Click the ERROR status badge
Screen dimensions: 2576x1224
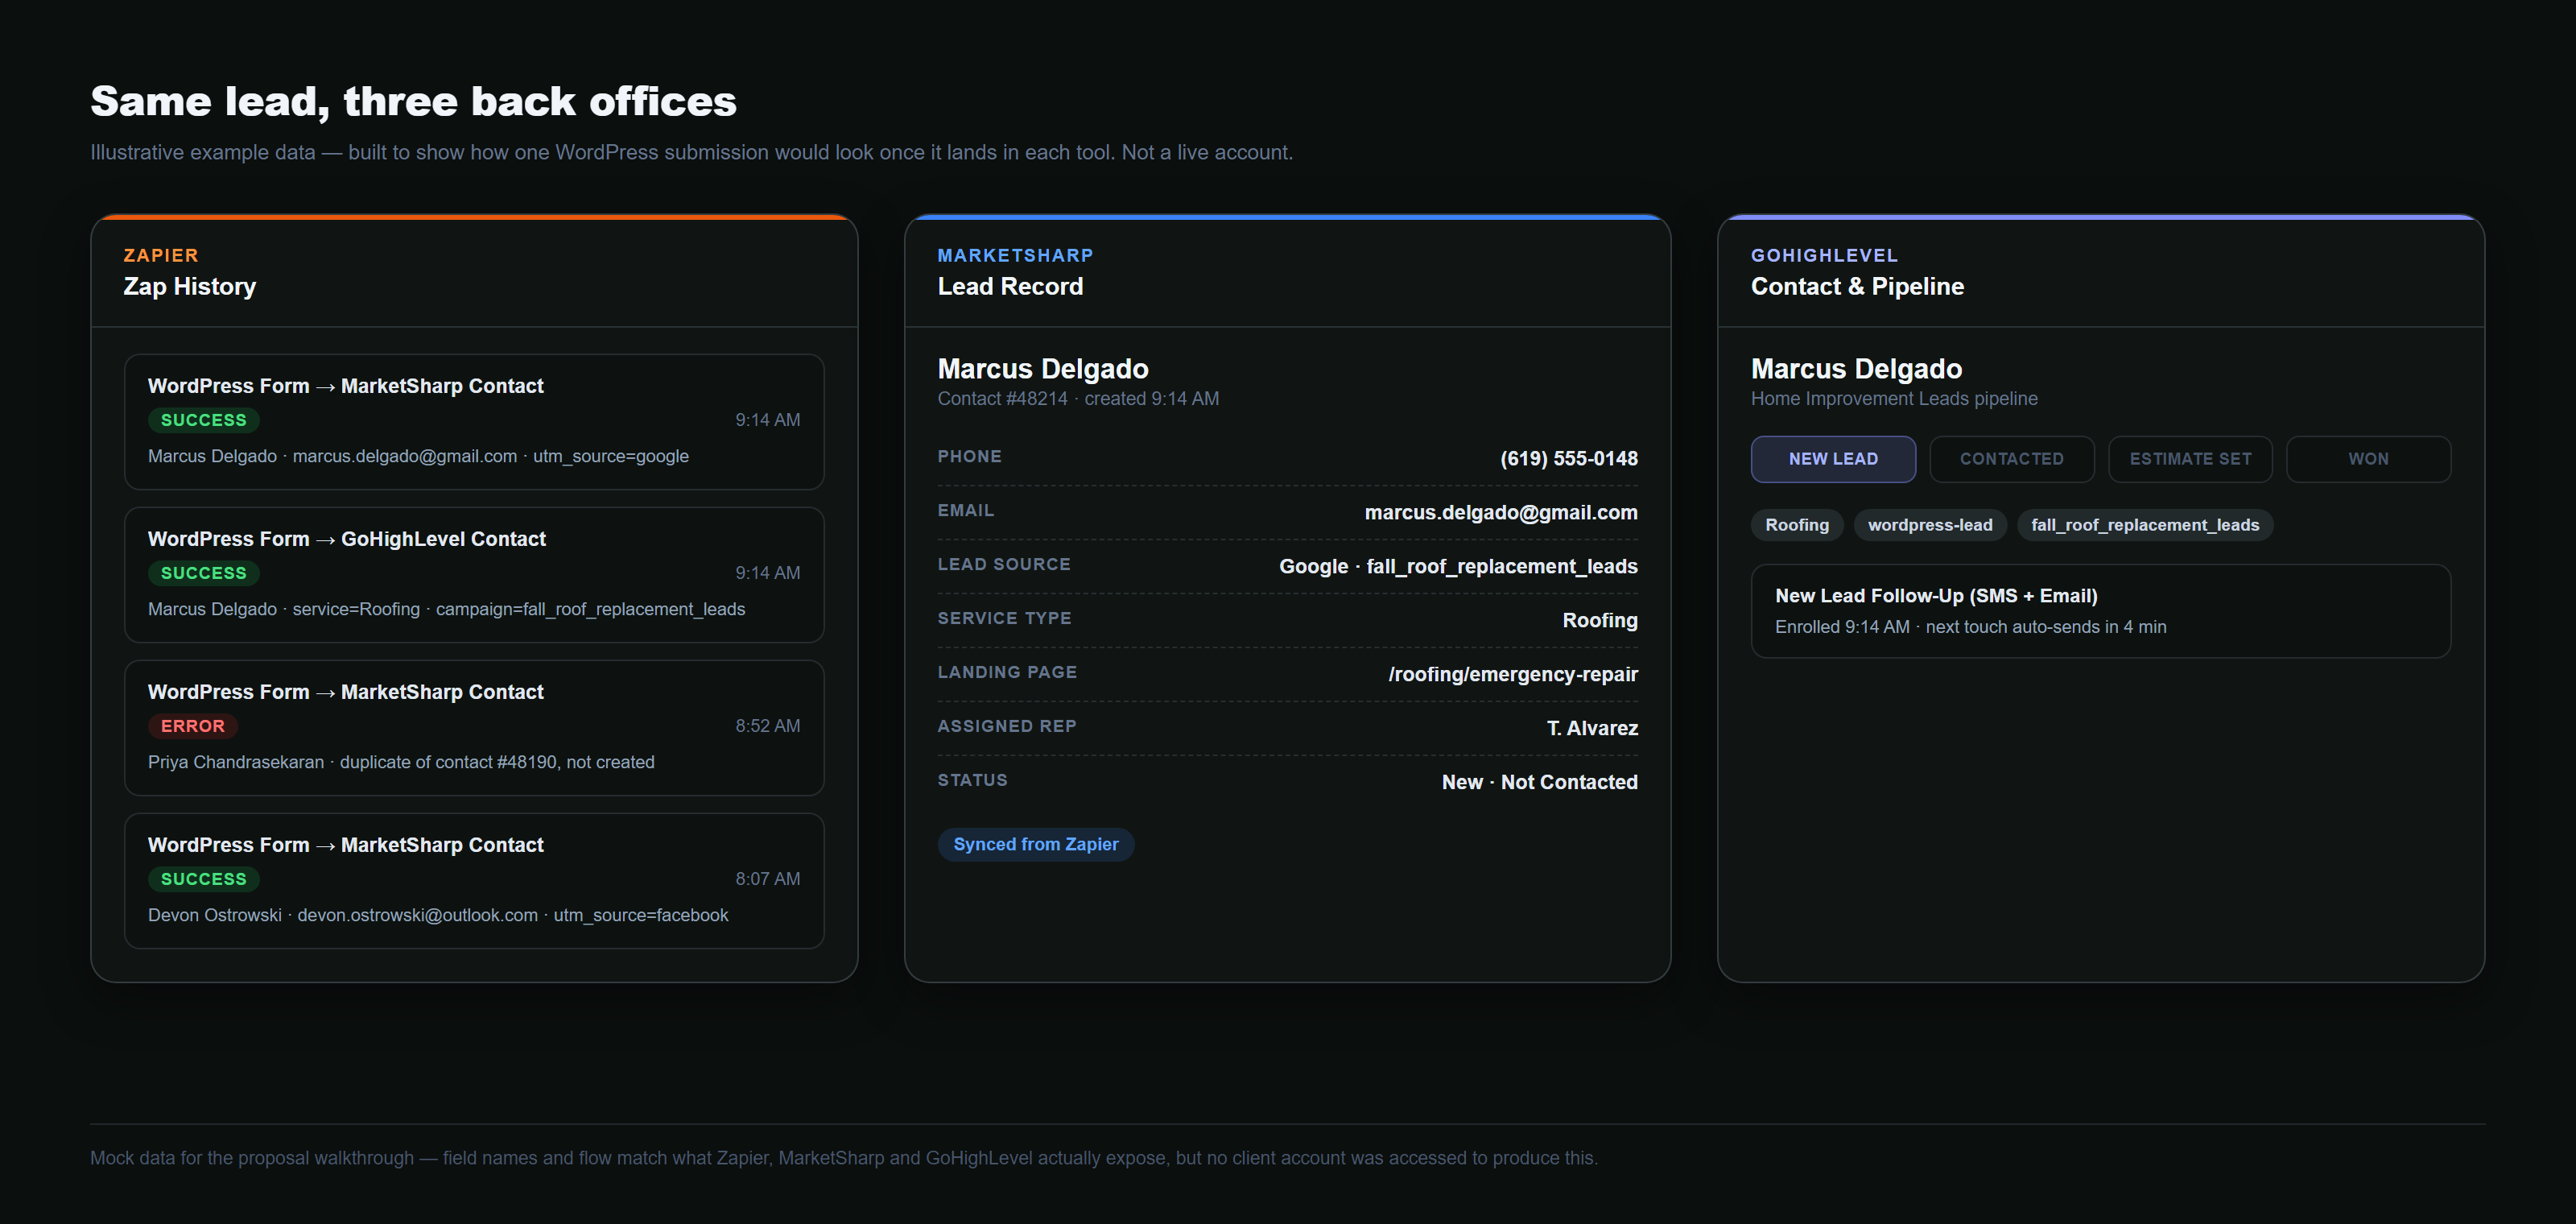tap(193, 726)
